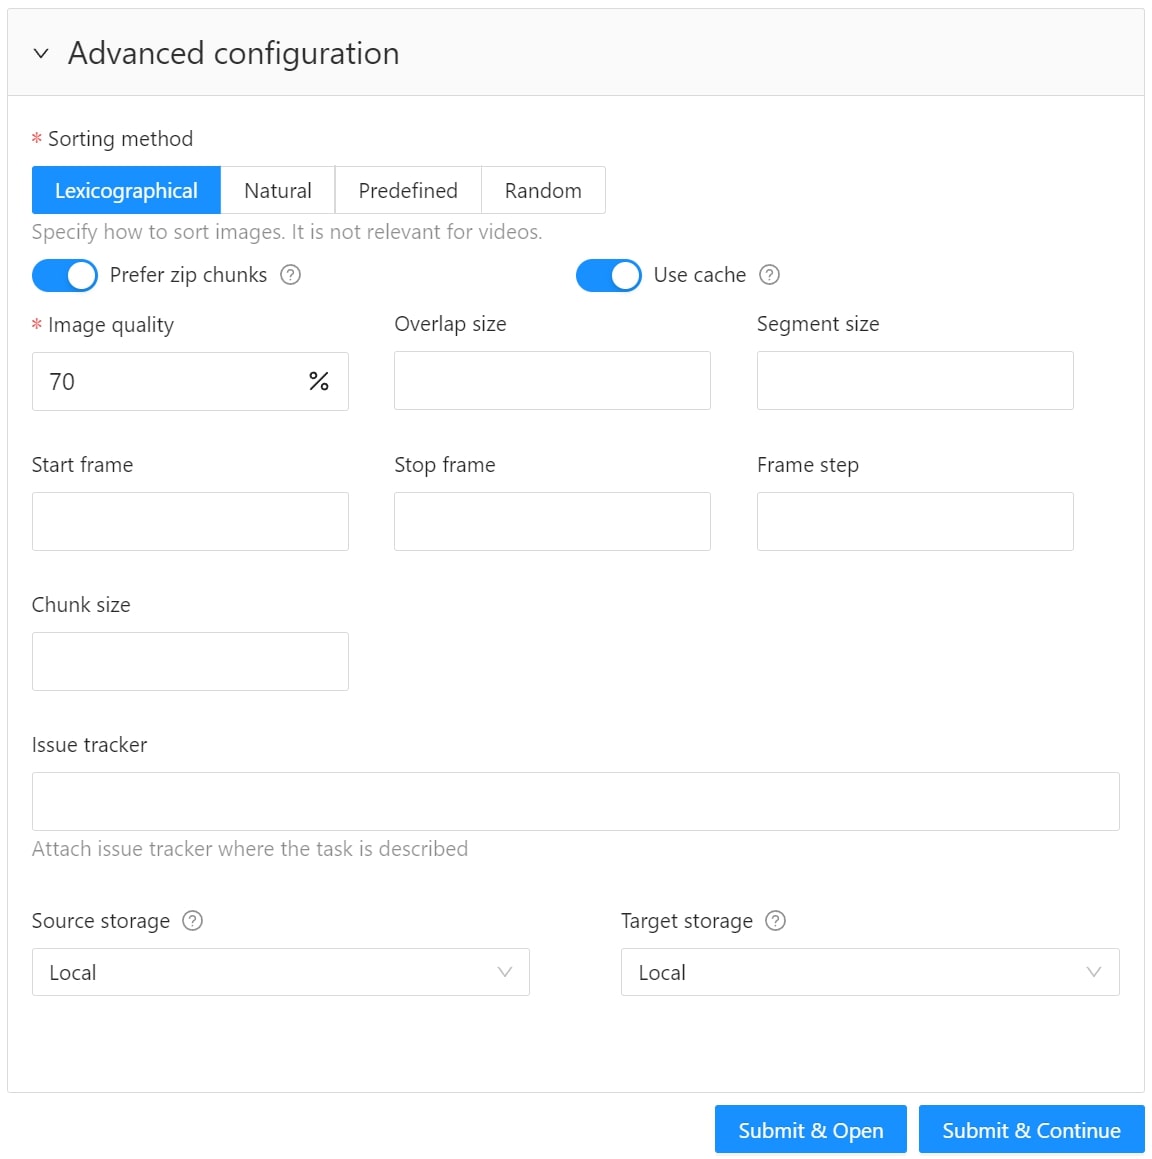The height and width of the screenshot is (1159, 1152).
Task: Choose Predefined sorting method
Action: click(408, 190)
